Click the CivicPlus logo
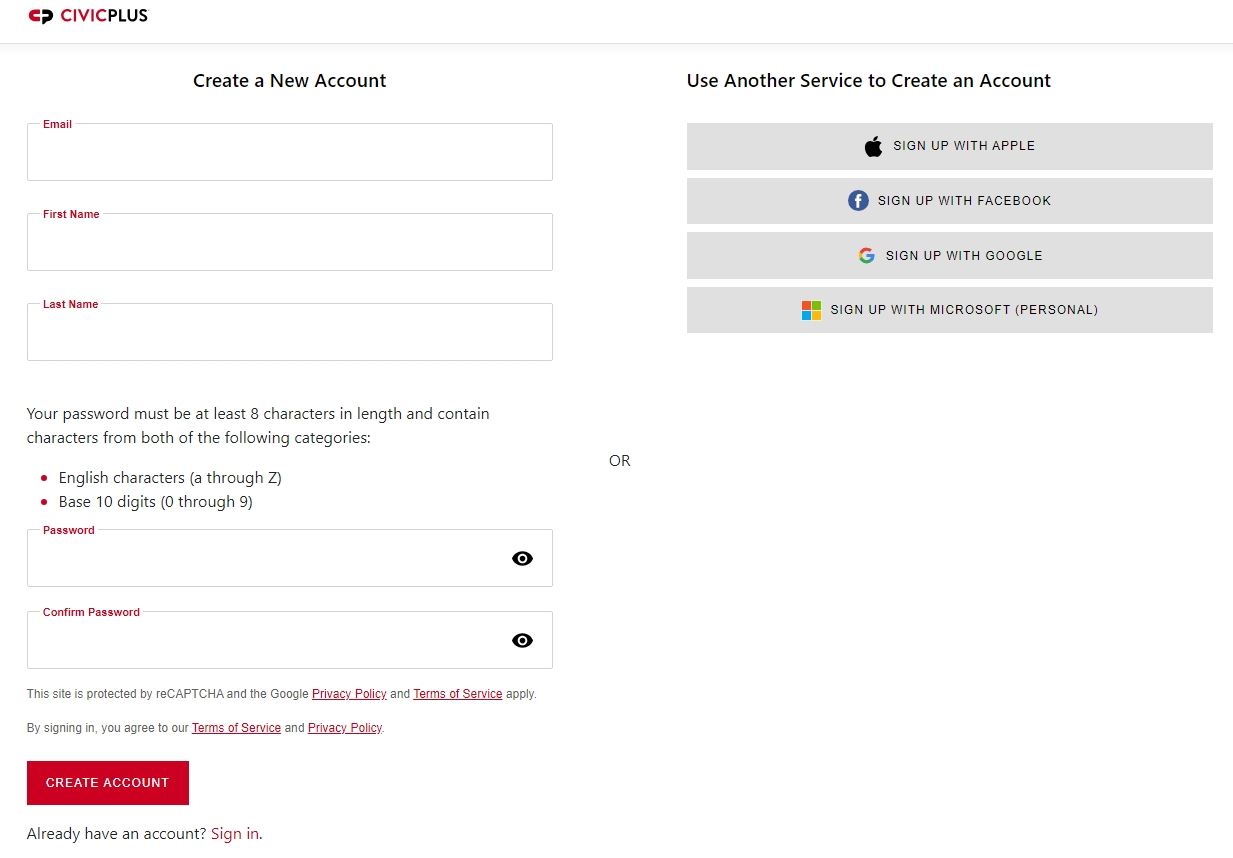The height and width of the screenshot is (858, 1233). (x=87, y=15)
